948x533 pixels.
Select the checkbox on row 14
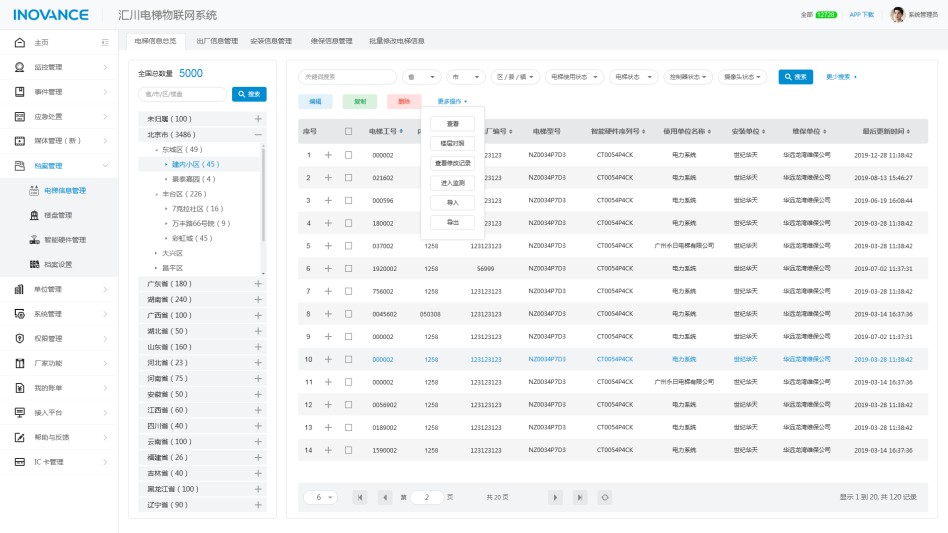348,450
